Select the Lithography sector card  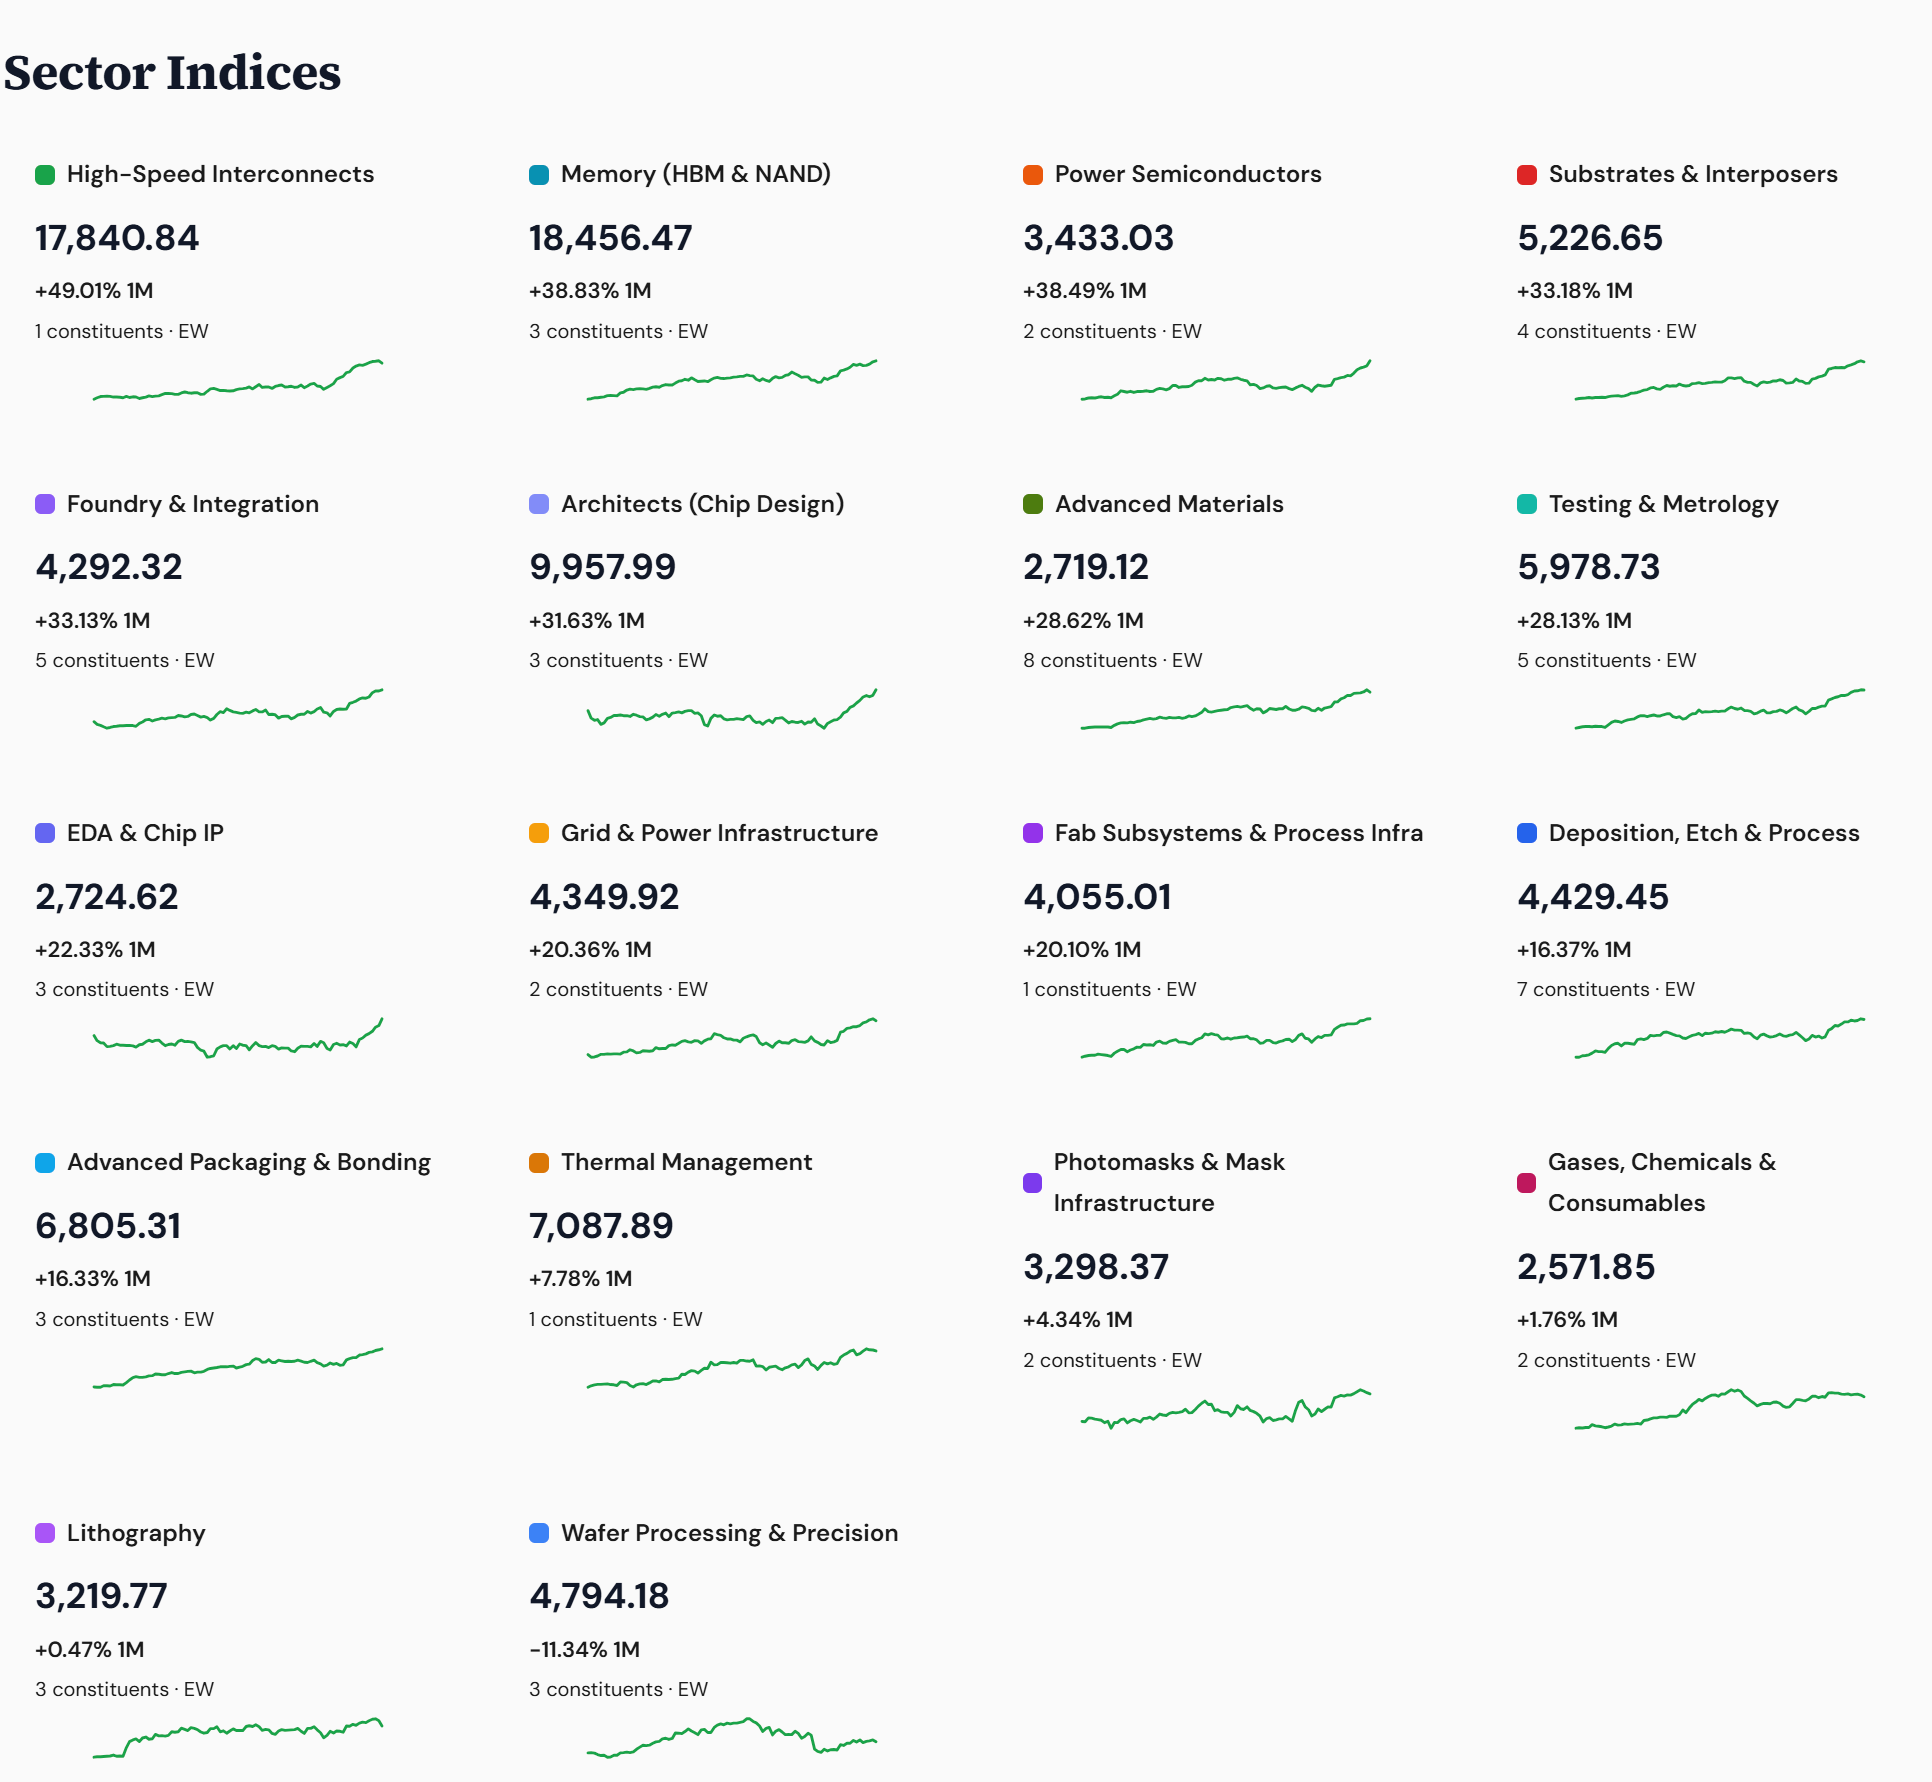136,1533
